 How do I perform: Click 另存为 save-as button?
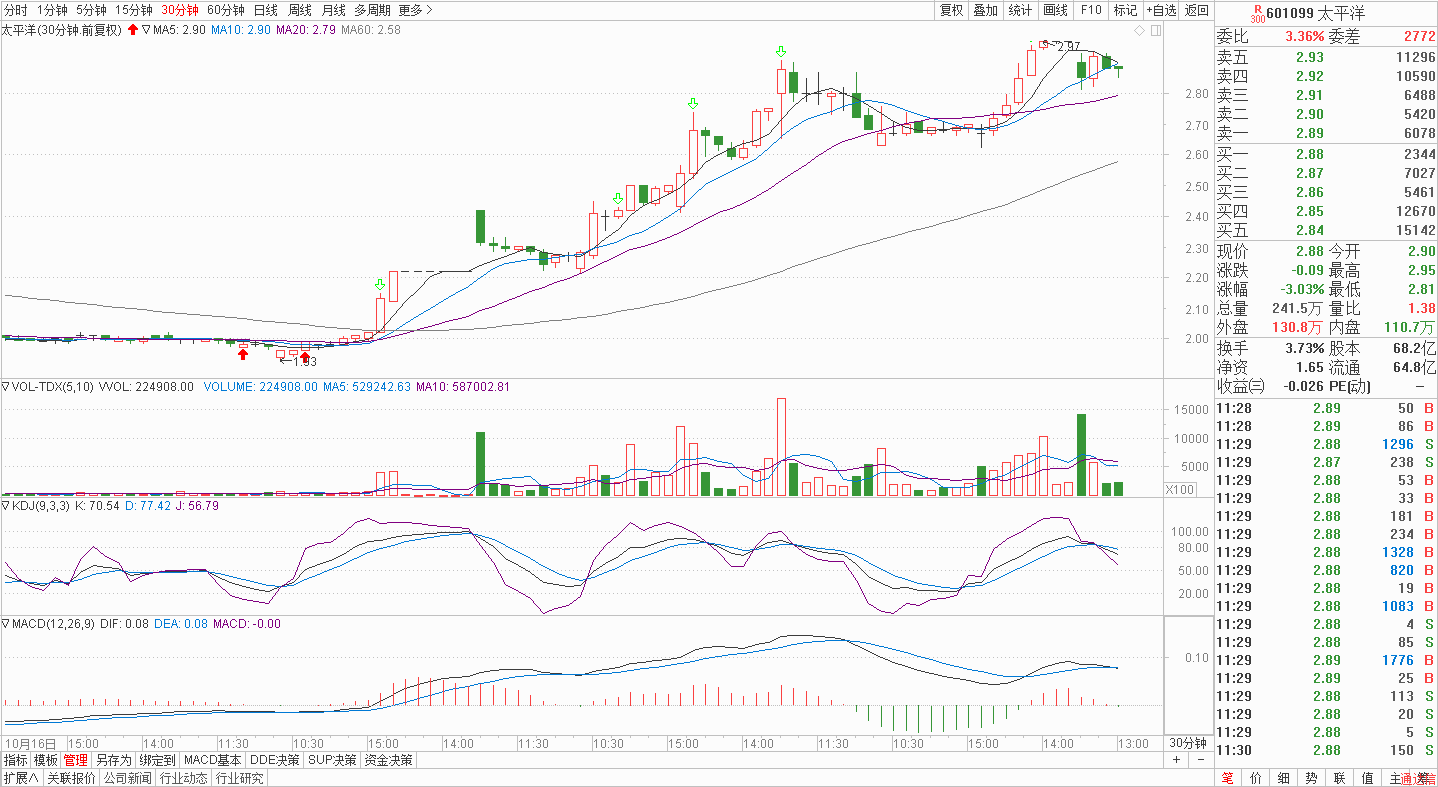click(113, 760)
